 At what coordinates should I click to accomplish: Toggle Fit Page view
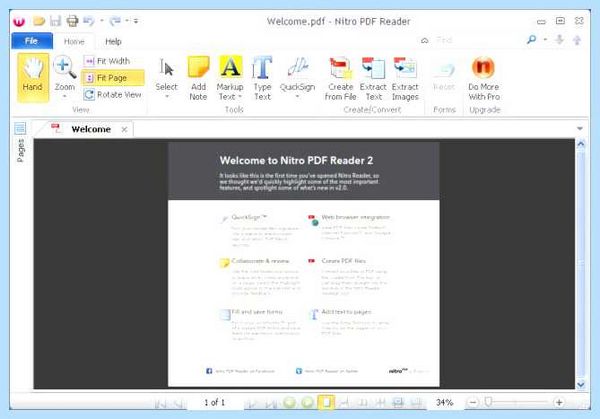coord(112,78)
